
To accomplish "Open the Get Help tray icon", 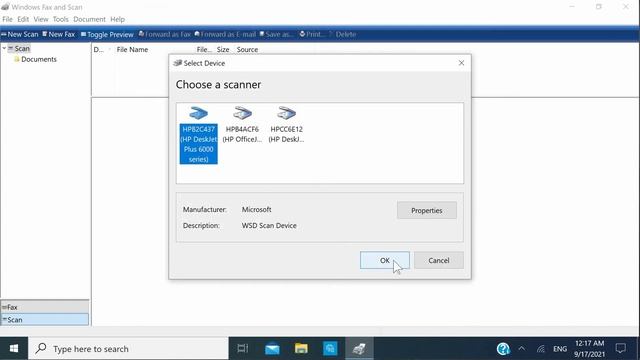I will pyautogui.click(x=503, y=349).
